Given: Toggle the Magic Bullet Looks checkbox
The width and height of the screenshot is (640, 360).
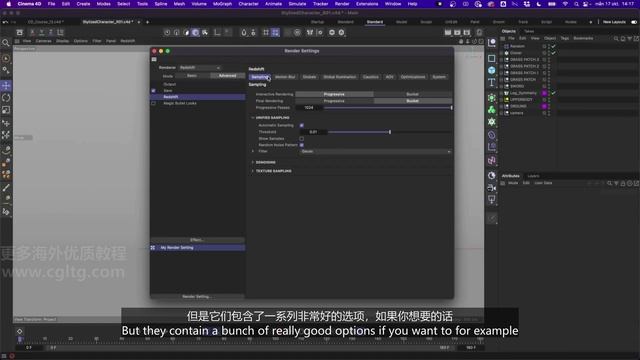Looking at the screenshot, I should click(154, 103).
